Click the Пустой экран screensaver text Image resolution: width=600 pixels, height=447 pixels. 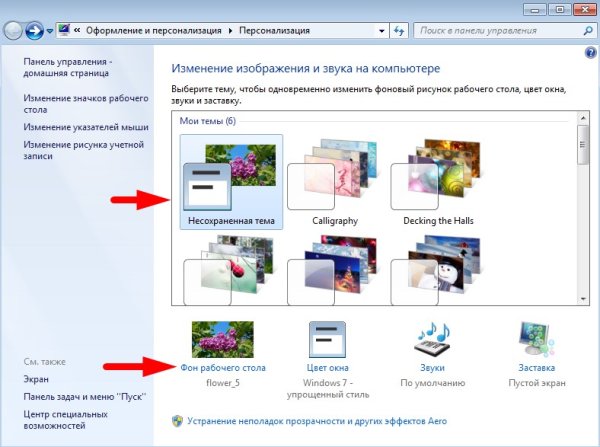(x=536, y=383)
